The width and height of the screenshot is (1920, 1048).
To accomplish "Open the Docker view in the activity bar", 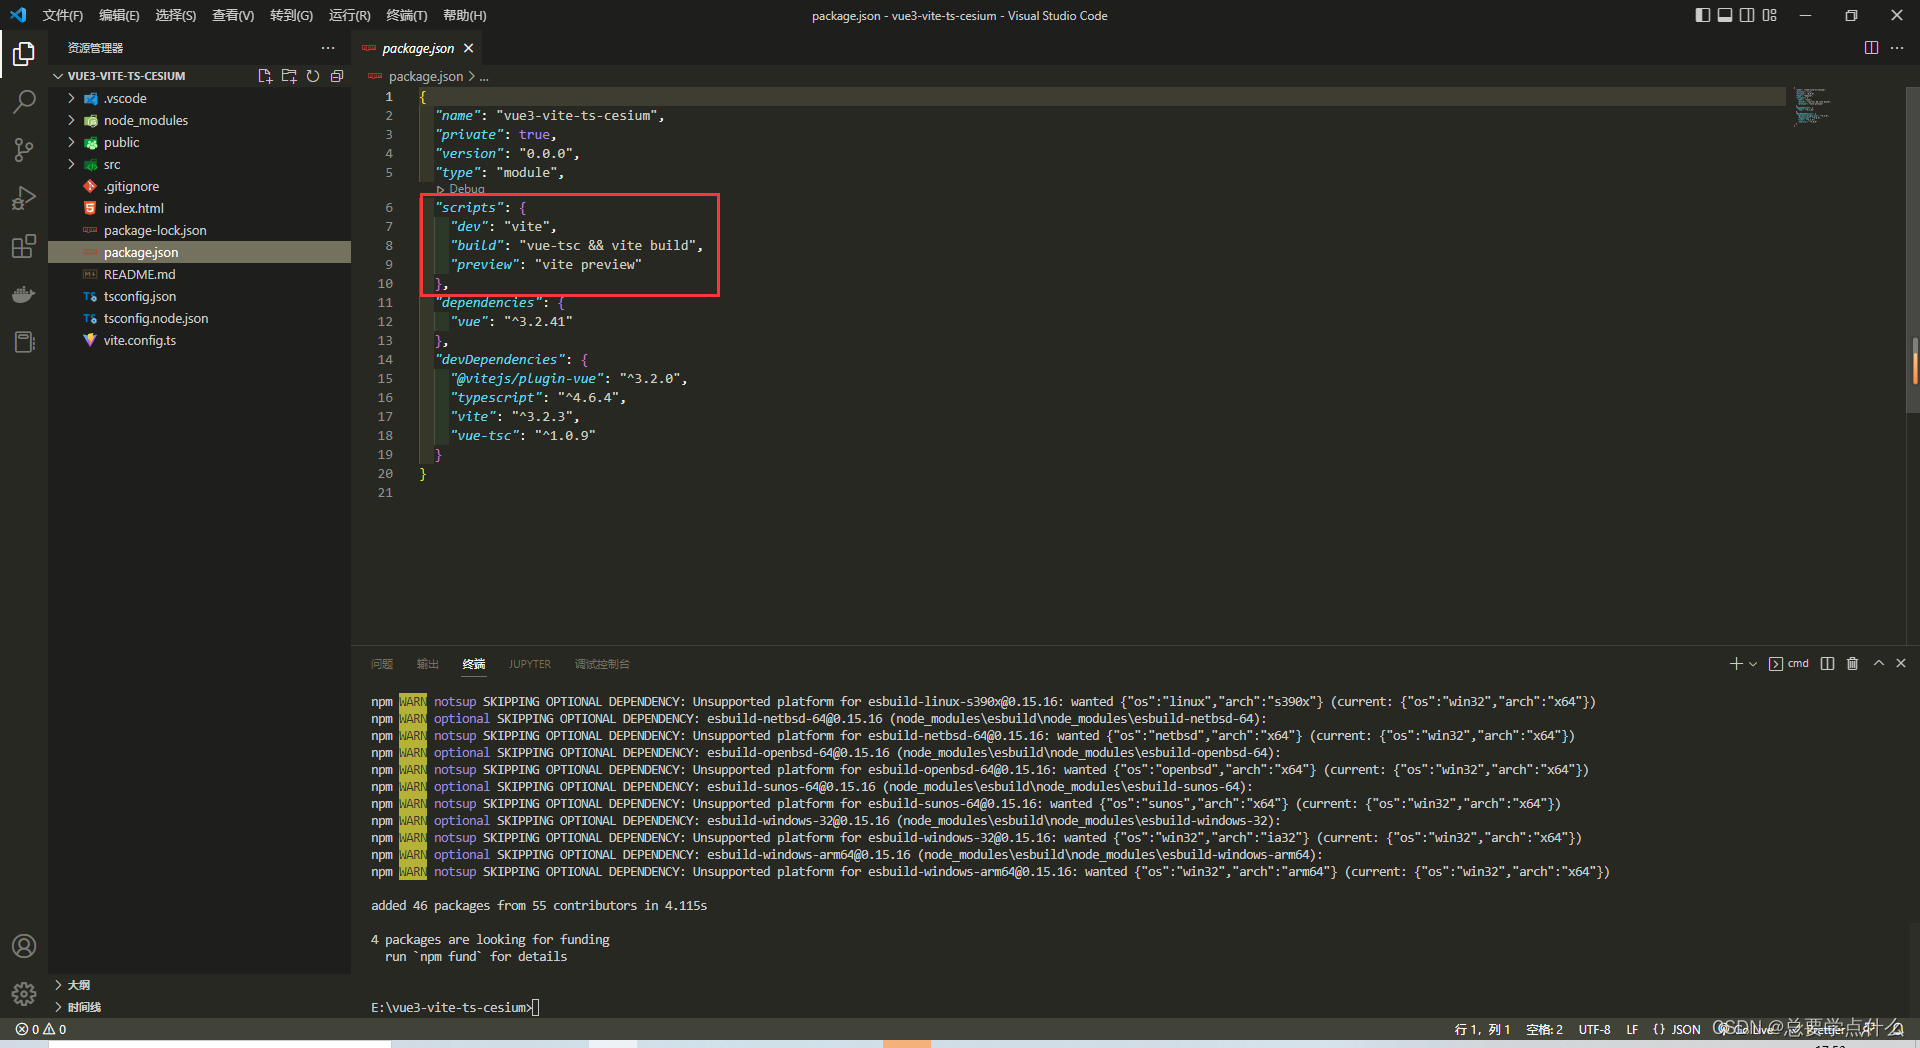I will [x=24, y=294].
